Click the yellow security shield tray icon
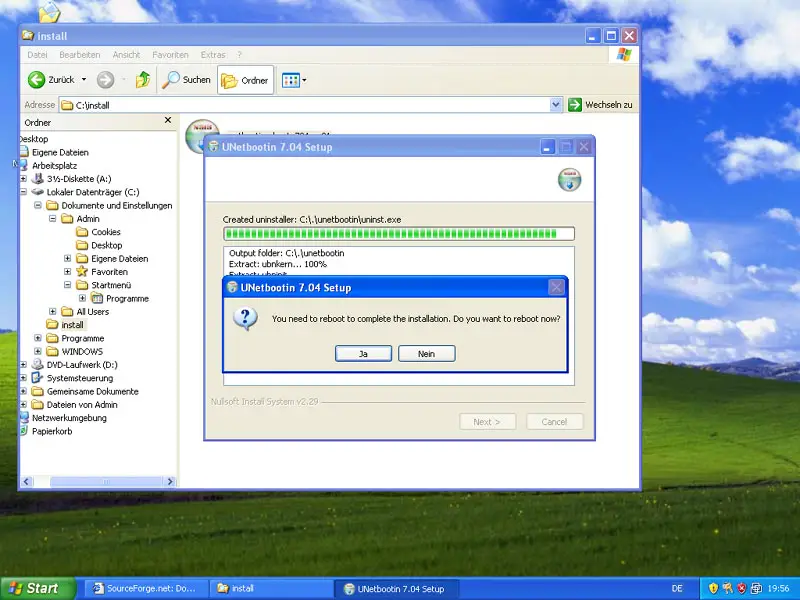 pos(713,589)
